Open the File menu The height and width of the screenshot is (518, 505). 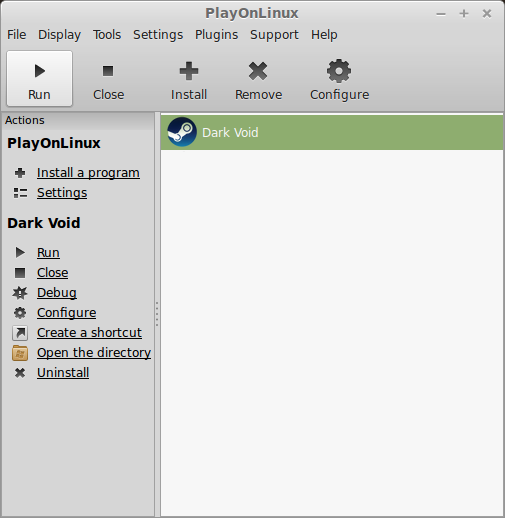[x=17, y=35]
